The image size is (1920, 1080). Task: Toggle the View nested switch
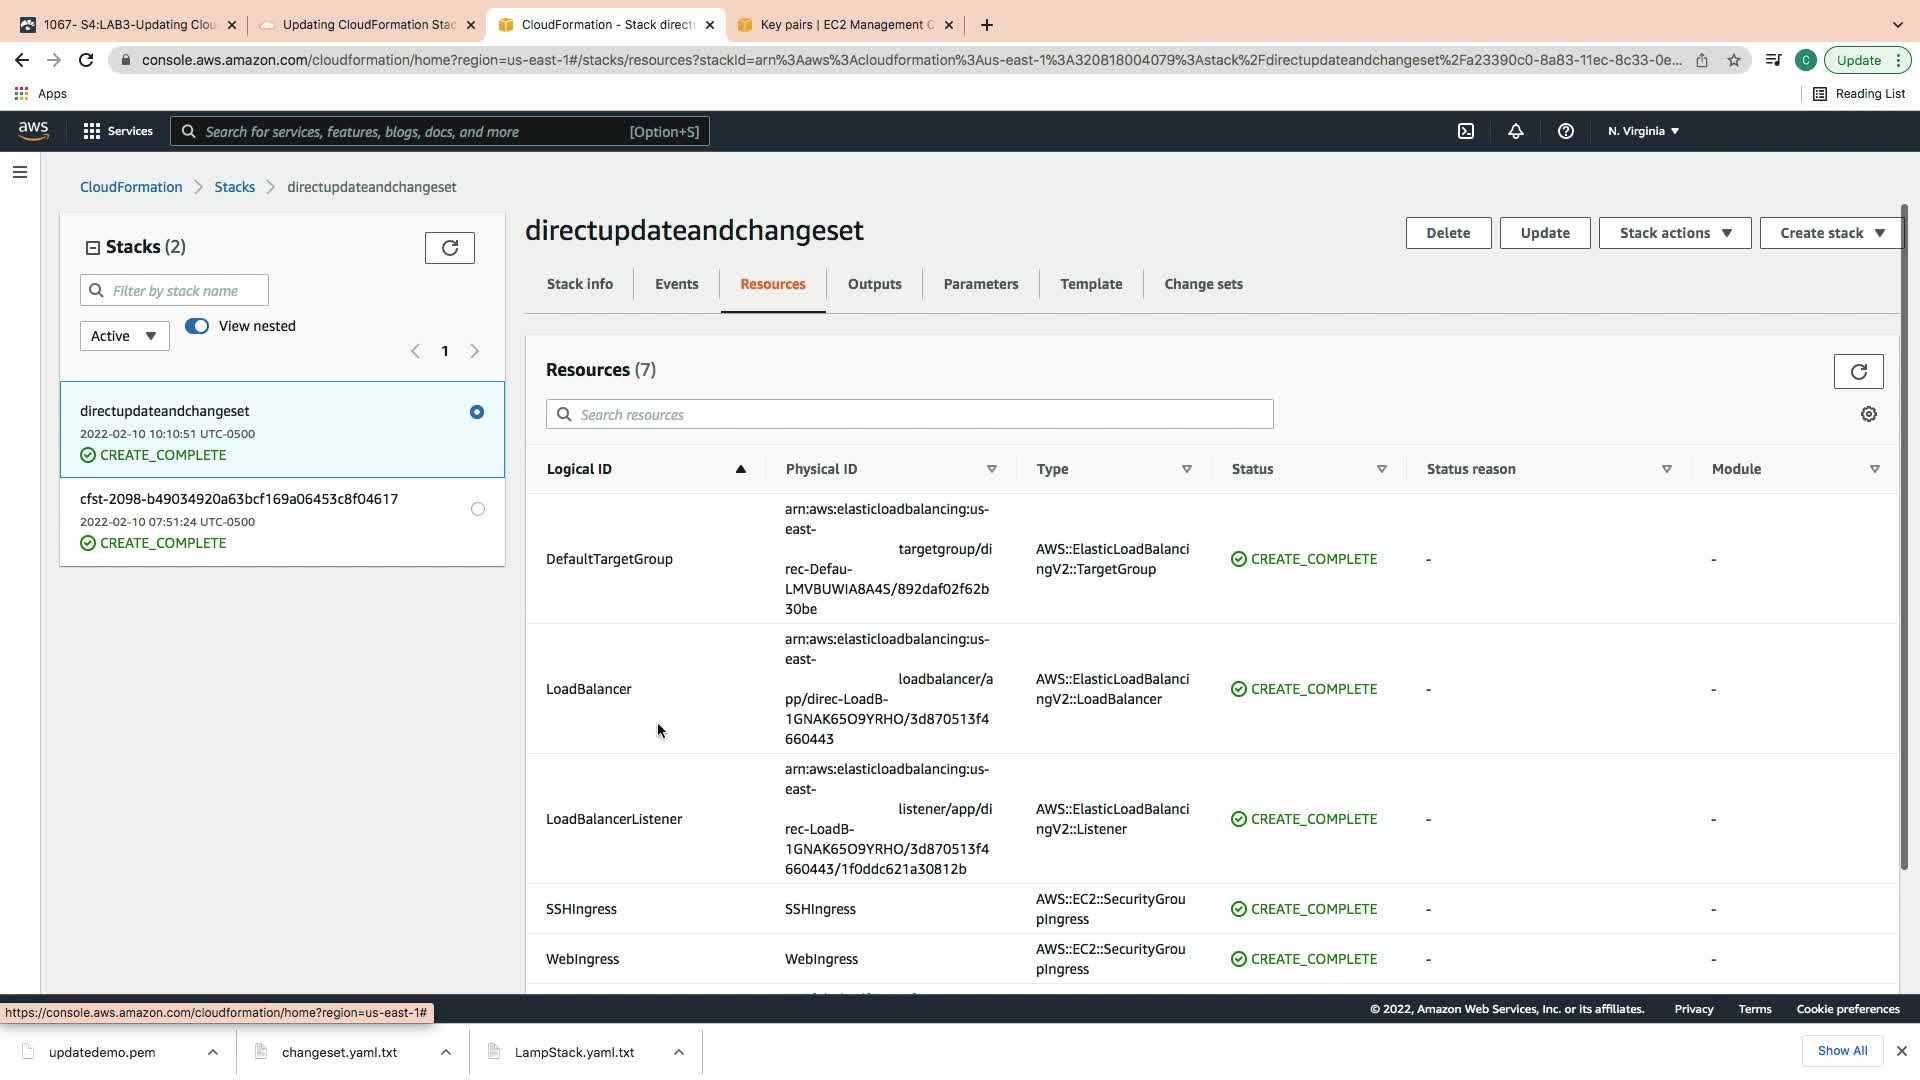tap(197, 326)
